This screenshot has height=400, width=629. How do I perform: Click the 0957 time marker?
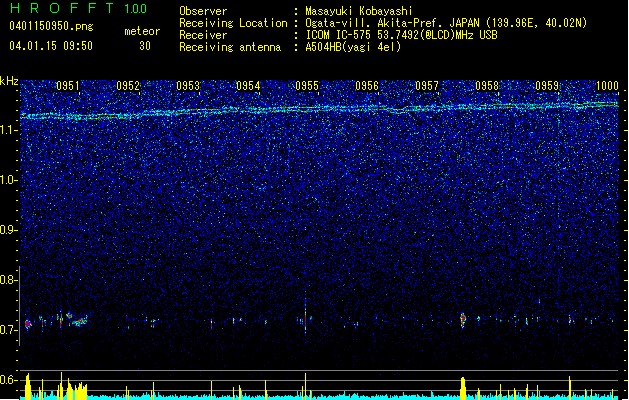[x=427, y=86]
